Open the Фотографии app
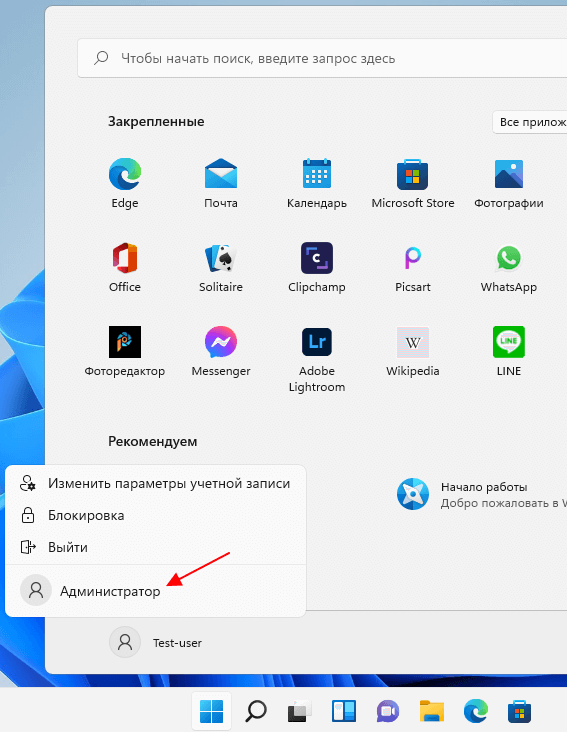This screenshot has height=732, width=567. point(509,183)
